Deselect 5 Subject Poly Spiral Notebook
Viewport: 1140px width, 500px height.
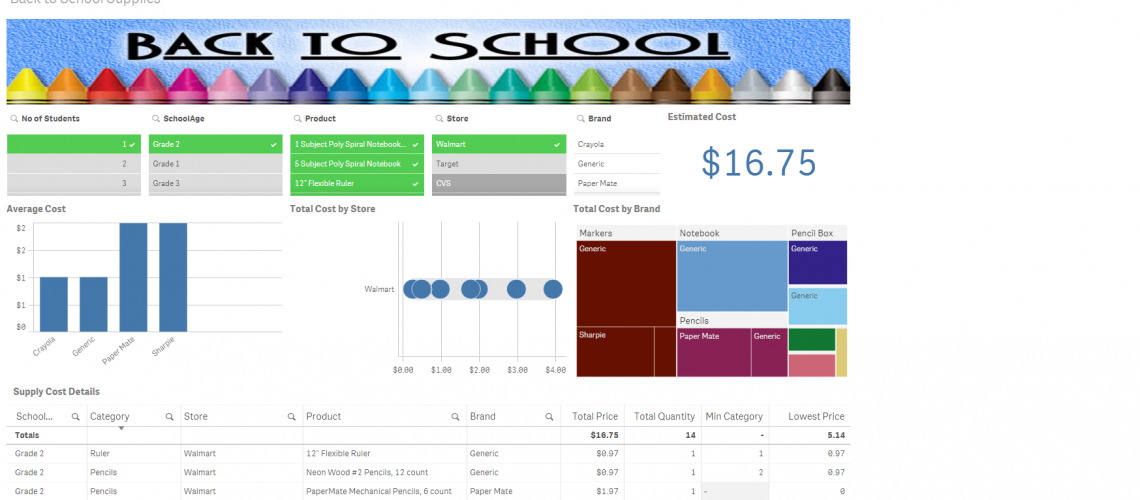point(357,164)
